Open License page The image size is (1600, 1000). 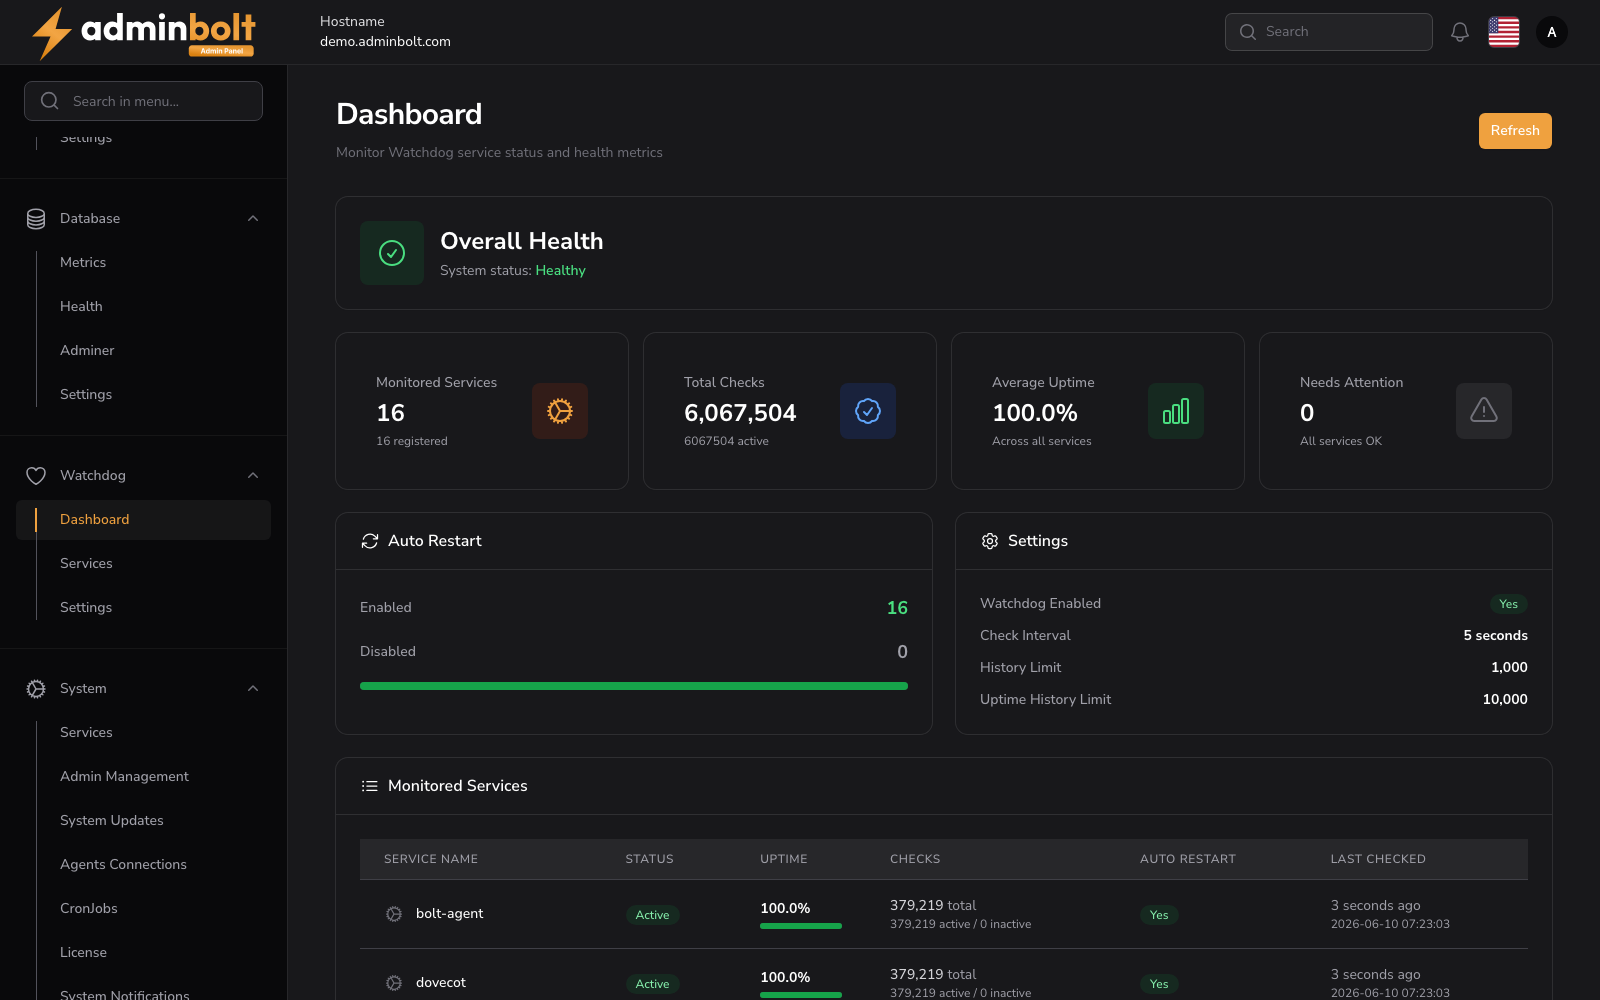pyautogui.click(x=83, y=952)
